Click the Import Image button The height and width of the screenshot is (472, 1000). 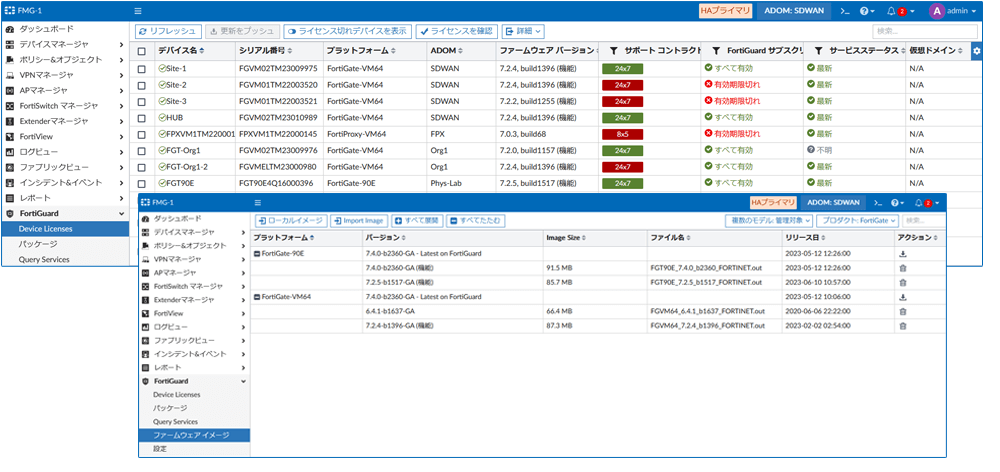click(x=358, y=221)
